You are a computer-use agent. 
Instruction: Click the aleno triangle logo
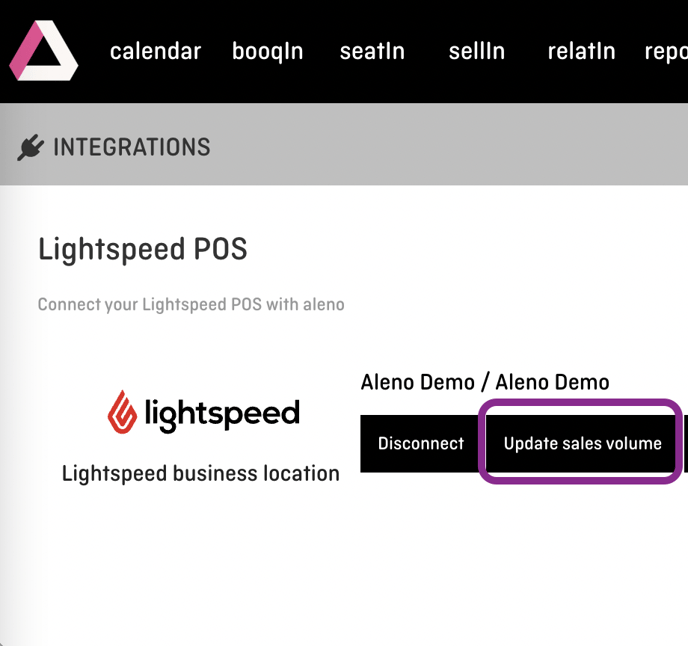(43, 50)
